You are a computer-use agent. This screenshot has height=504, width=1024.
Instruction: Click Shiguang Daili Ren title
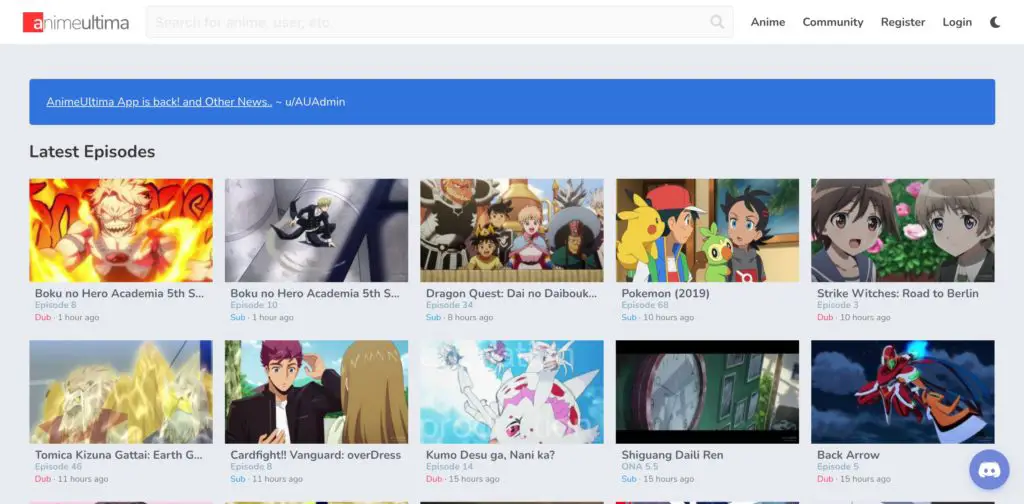coord(672,455)
